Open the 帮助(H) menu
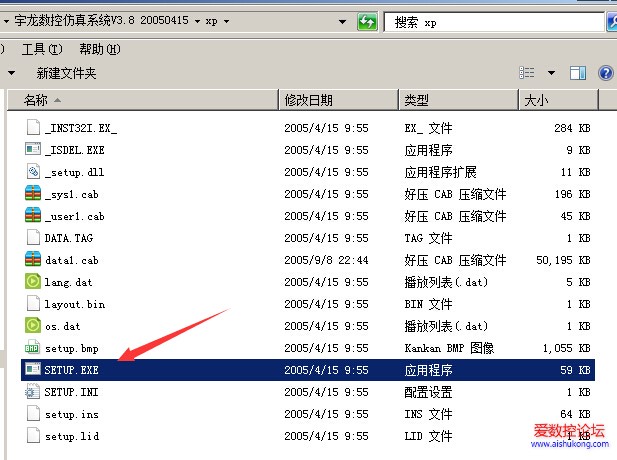Image resolution: width=617 pixels, height=460 pixels. click(x=100, y=49)
